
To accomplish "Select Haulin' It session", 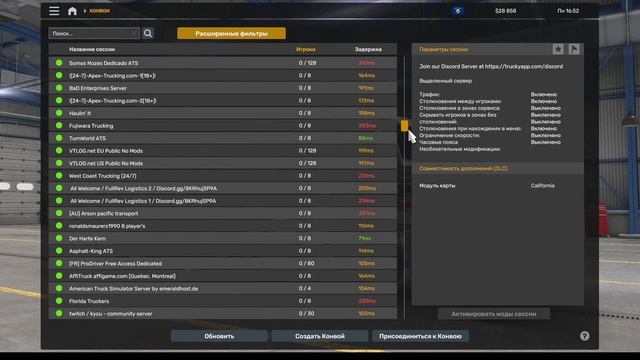I will (x=222, y=113).
